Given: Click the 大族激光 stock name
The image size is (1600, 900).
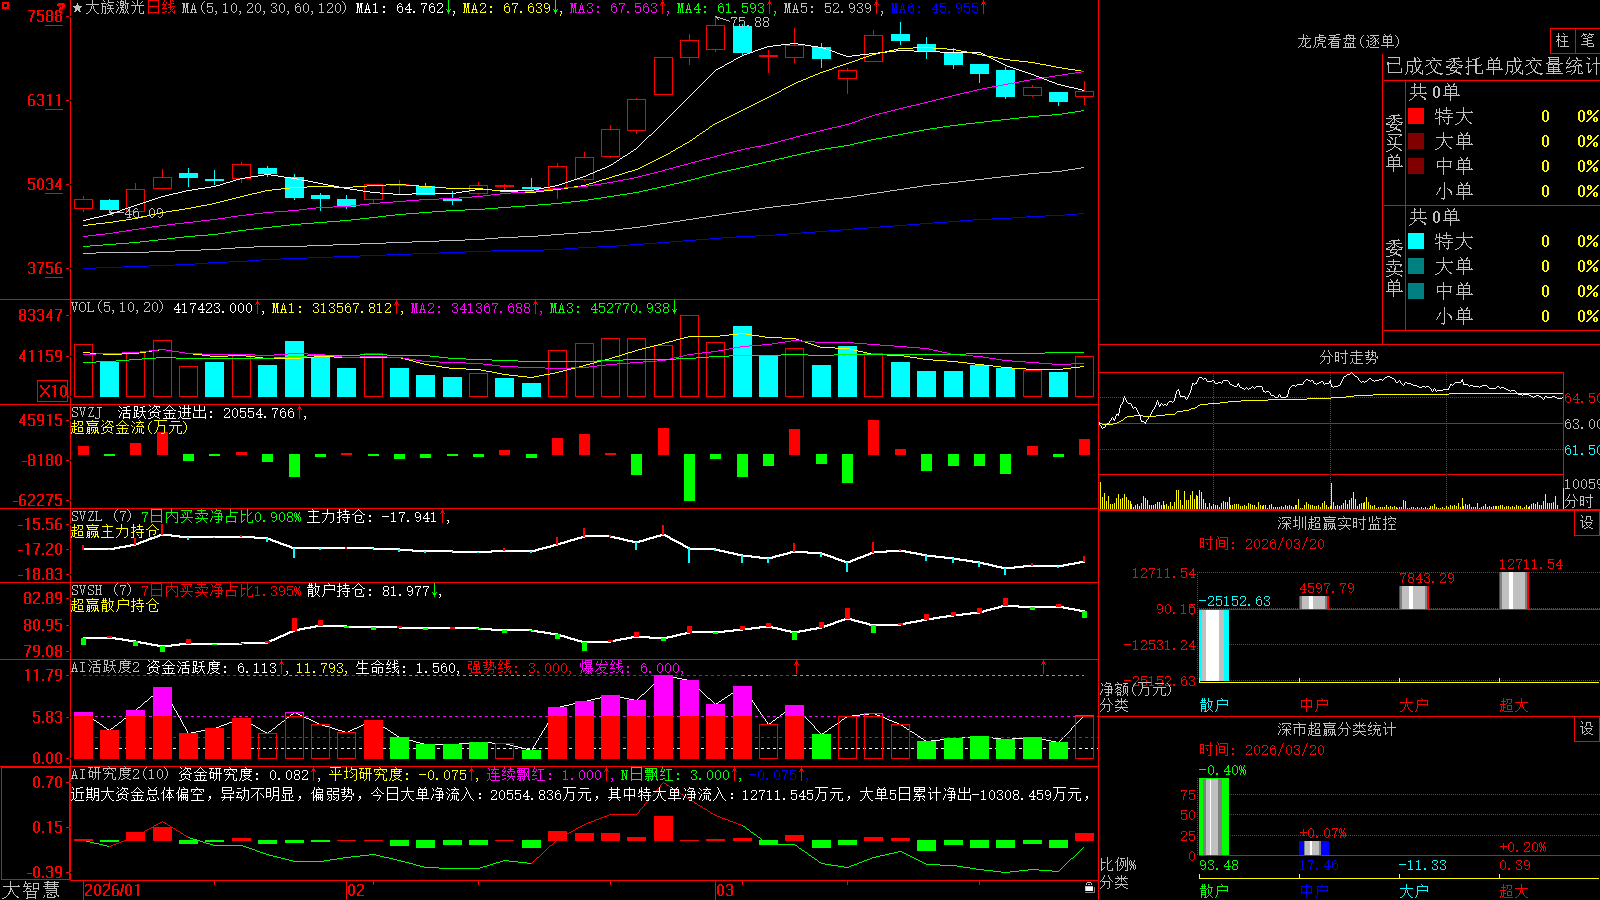Looking at the screenshot, I should (115, 8).
